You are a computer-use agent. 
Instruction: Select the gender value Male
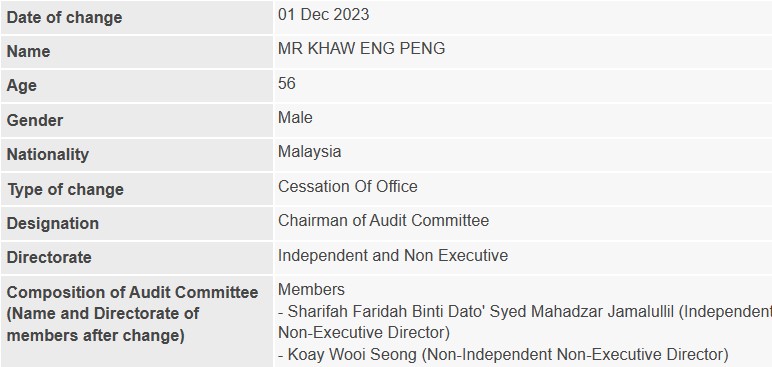pos(295,117)
